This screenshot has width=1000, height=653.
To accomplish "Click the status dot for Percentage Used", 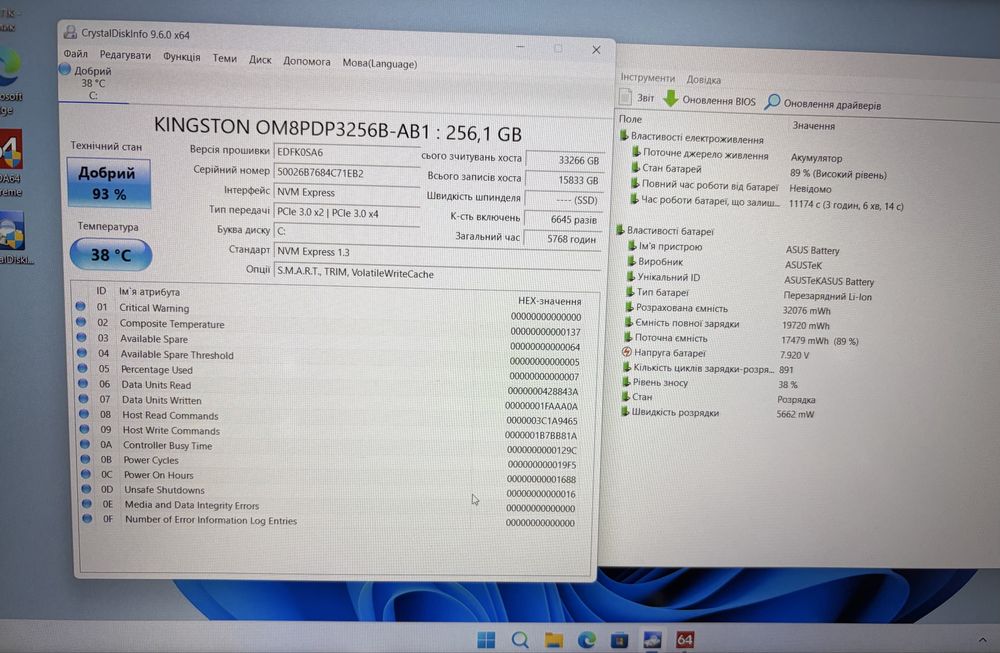I will tap(82, 368).
